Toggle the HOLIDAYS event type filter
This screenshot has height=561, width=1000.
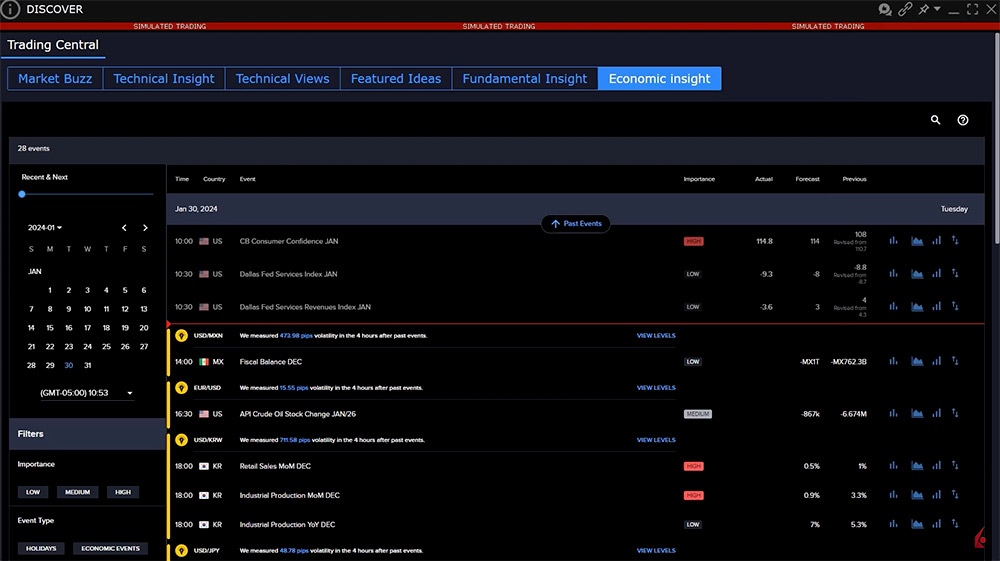[x=41, y=548]
